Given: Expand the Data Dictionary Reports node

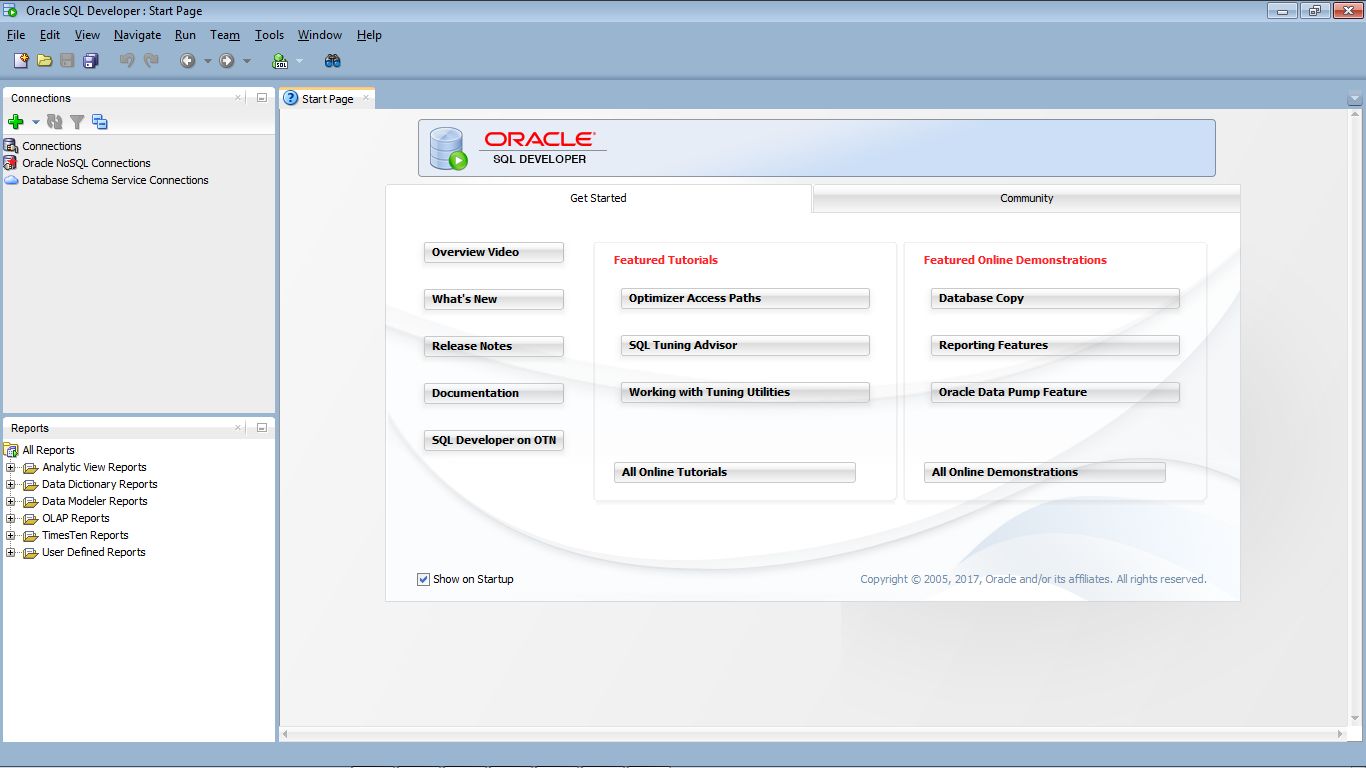Looking at the screenshot, I should [x=10, y=484].
